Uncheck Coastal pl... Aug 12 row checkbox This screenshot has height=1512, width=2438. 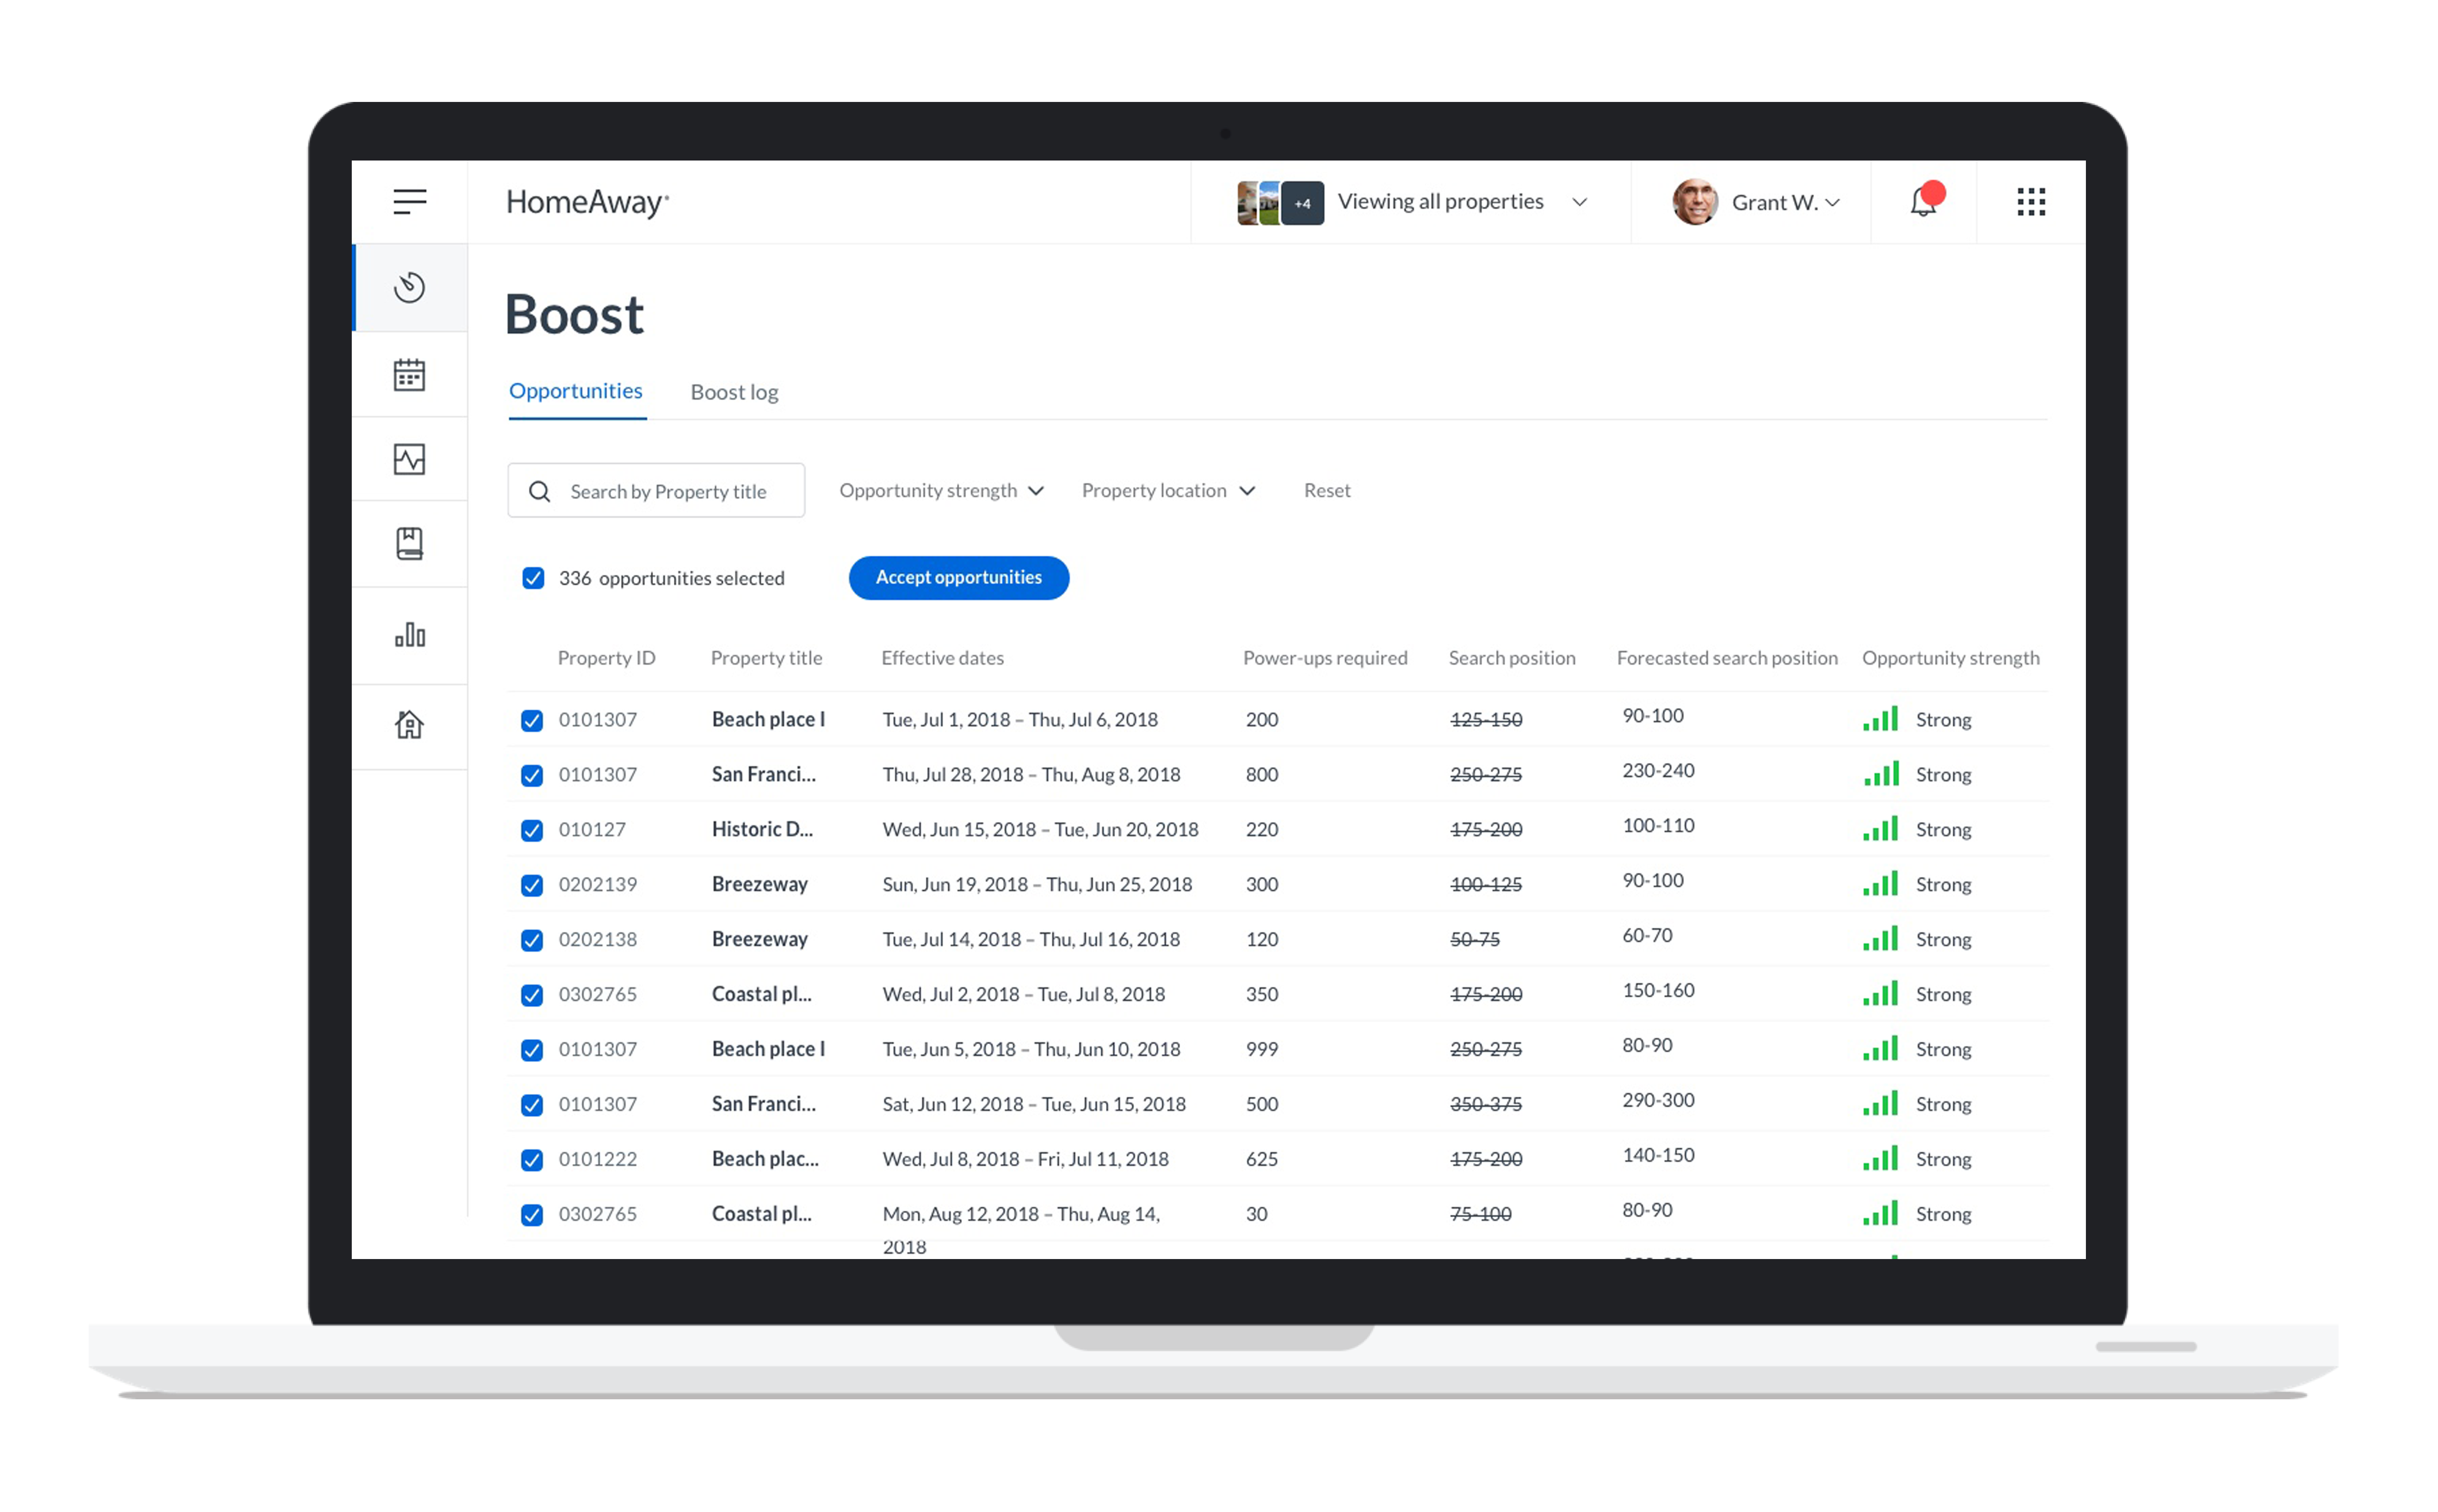[x=532, y=1215]
